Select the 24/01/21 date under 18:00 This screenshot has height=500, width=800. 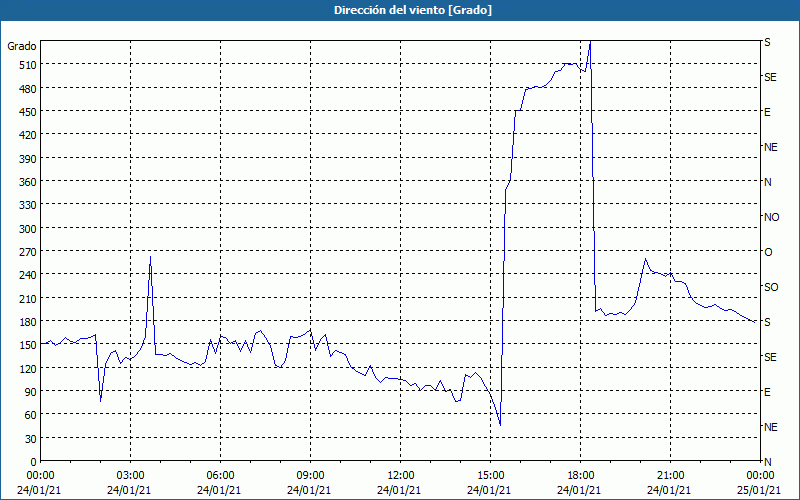580,490
